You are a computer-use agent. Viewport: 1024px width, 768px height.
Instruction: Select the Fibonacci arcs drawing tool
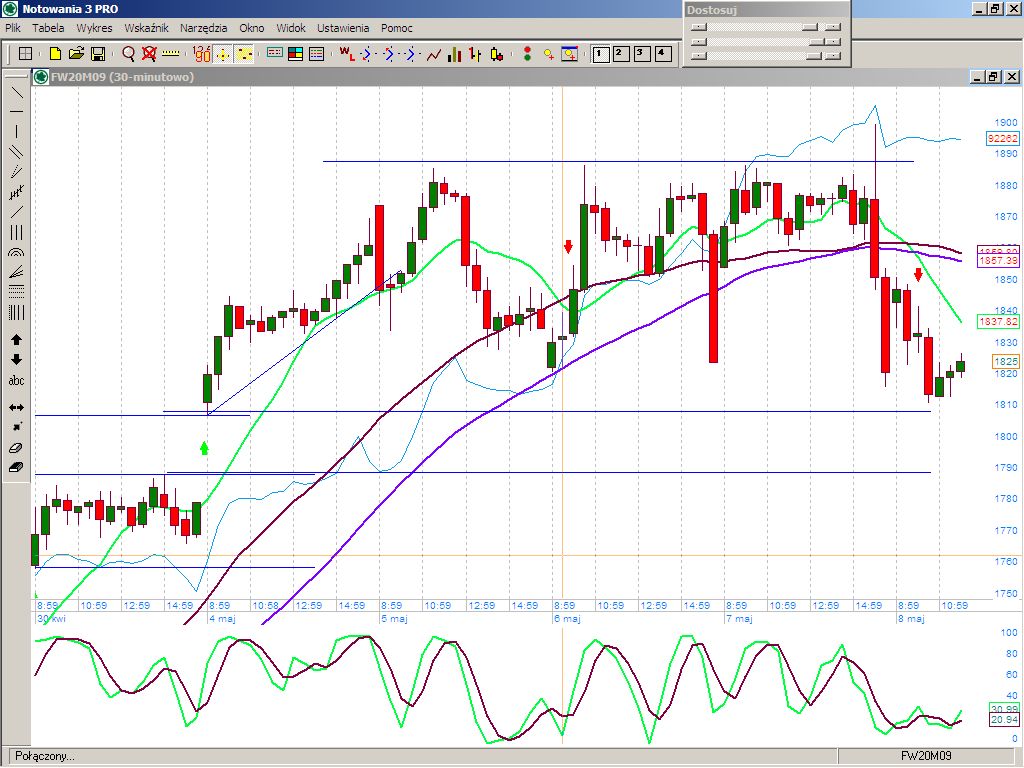click(16, 253)
